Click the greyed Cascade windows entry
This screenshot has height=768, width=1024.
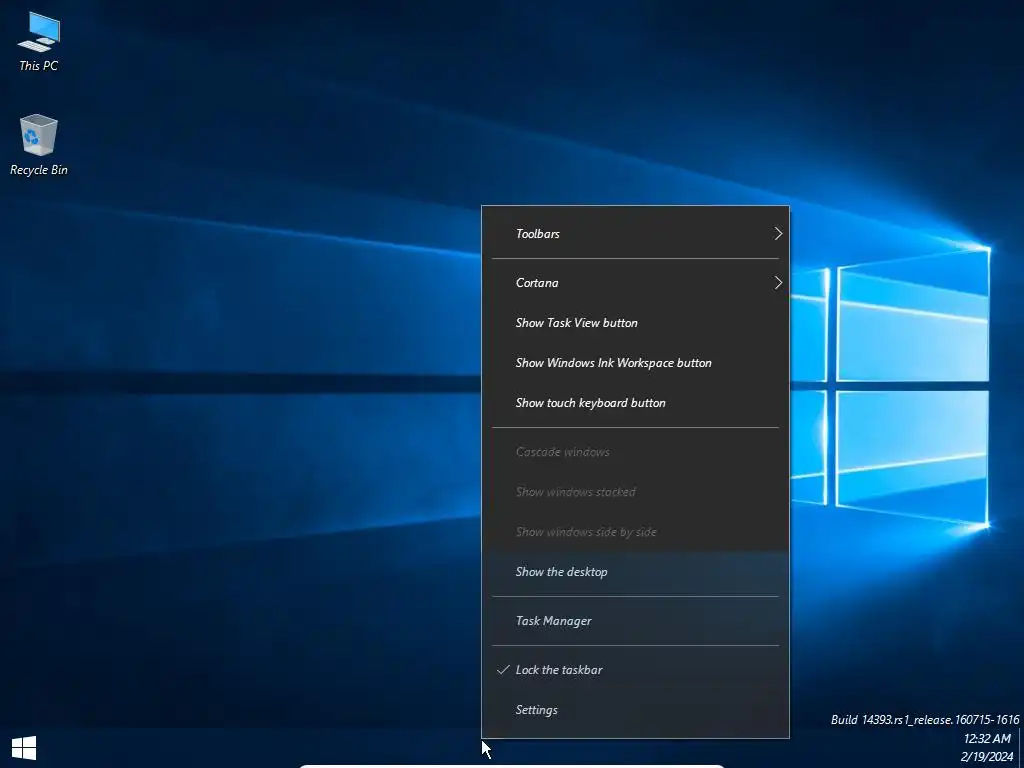[635, 452]
